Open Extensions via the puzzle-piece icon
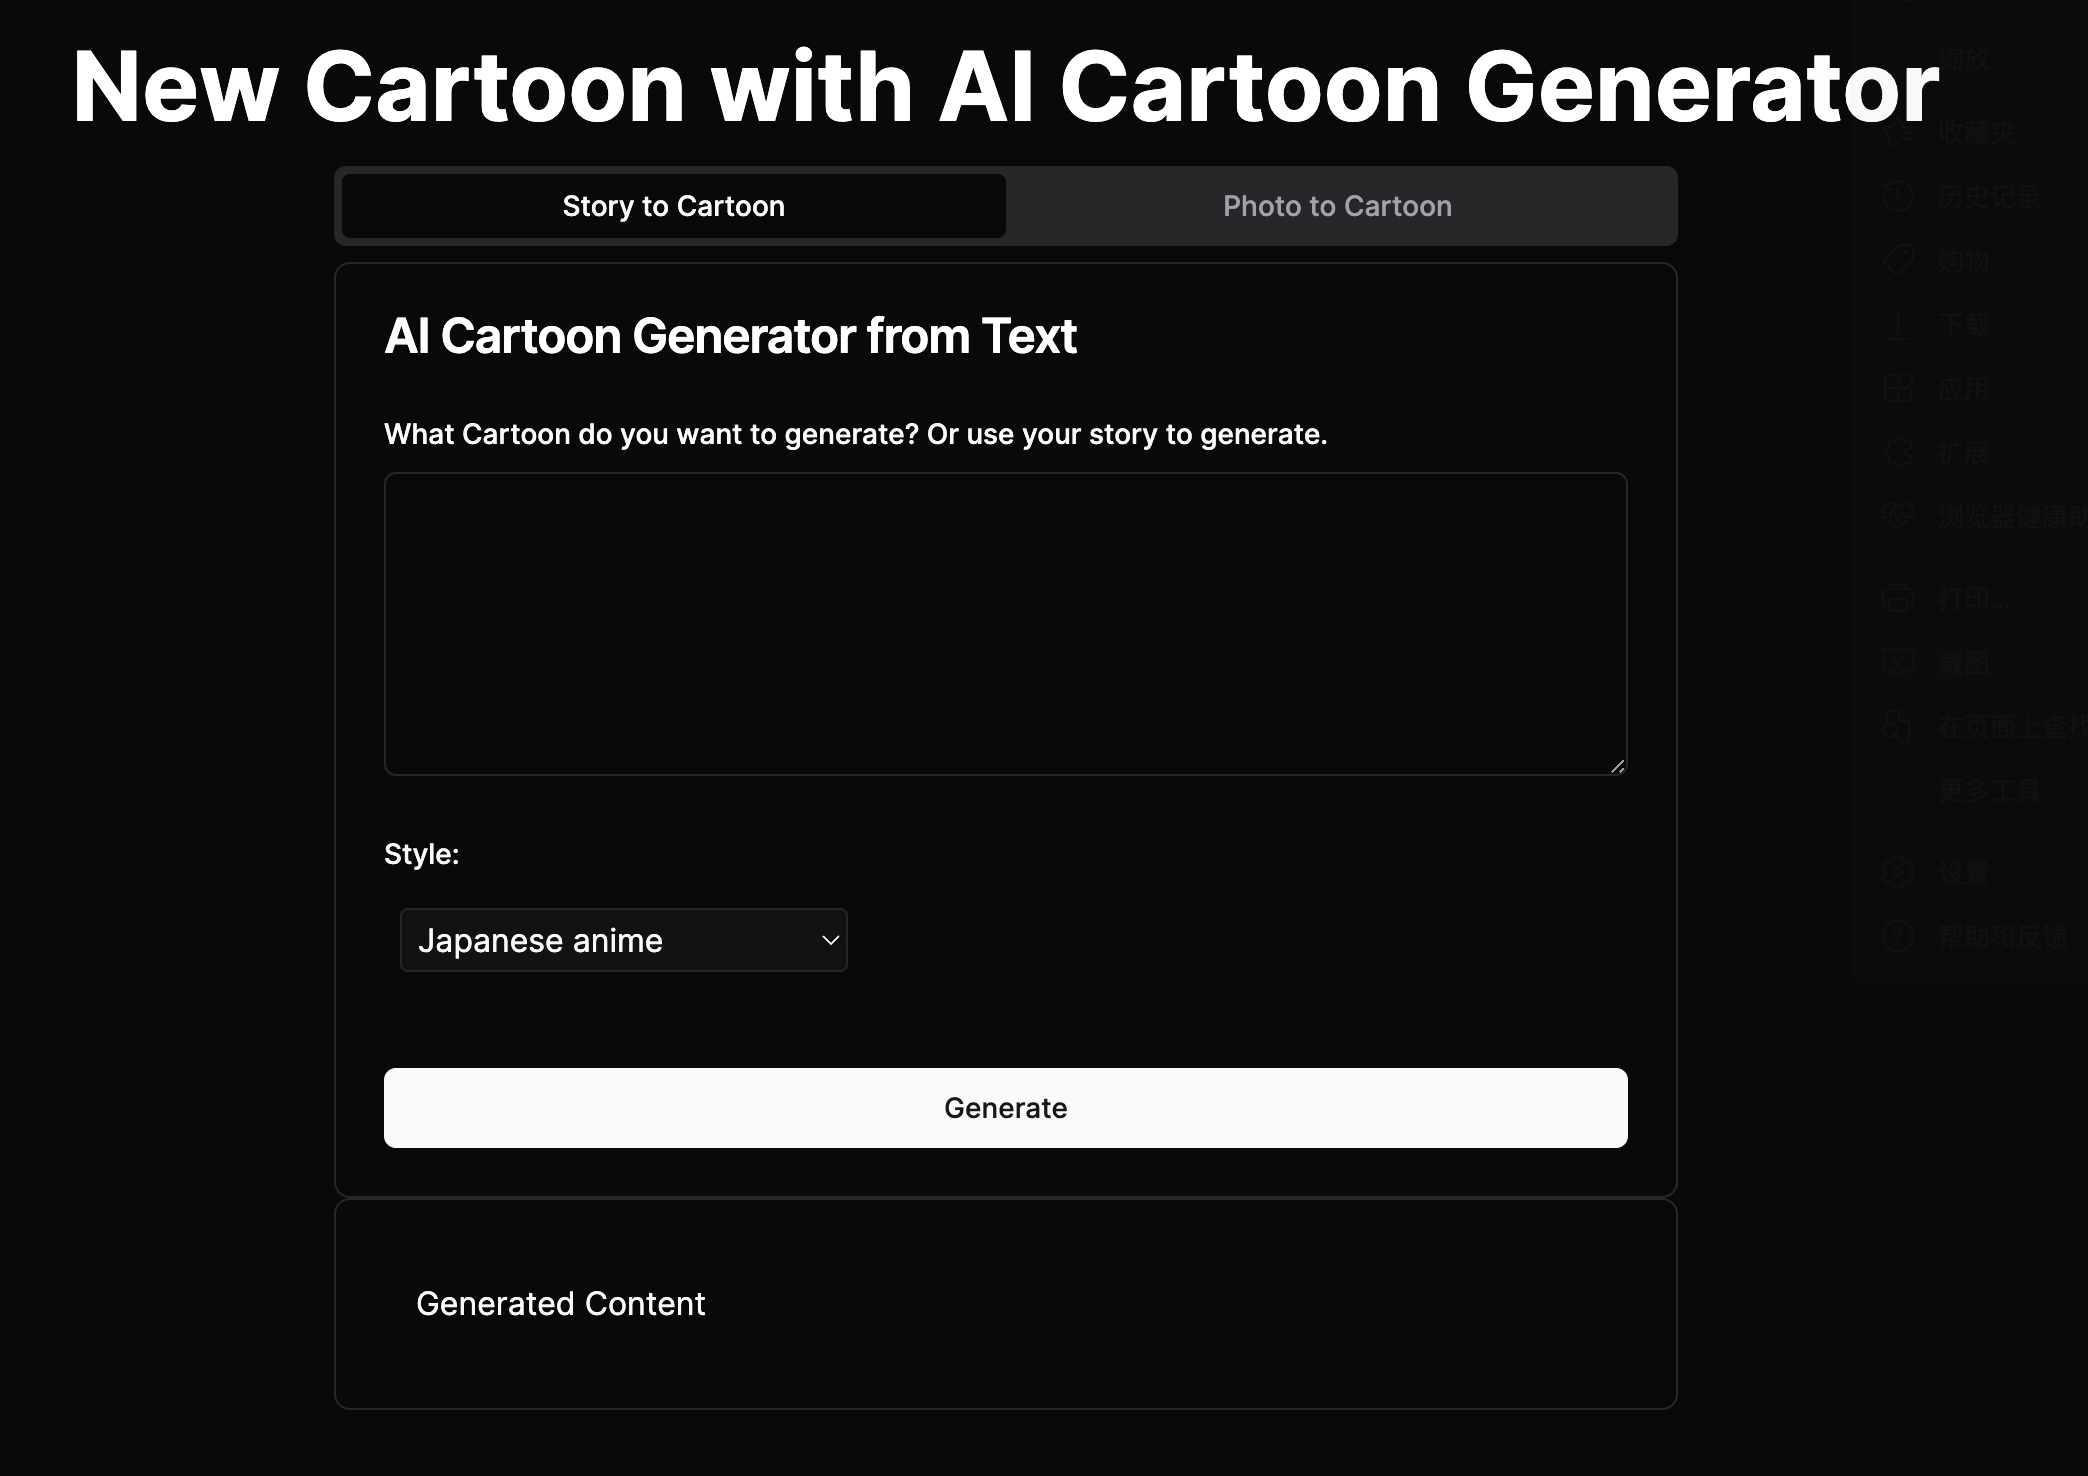The width and height of the screenshot is (2088, 1476). pos(1897,454)
